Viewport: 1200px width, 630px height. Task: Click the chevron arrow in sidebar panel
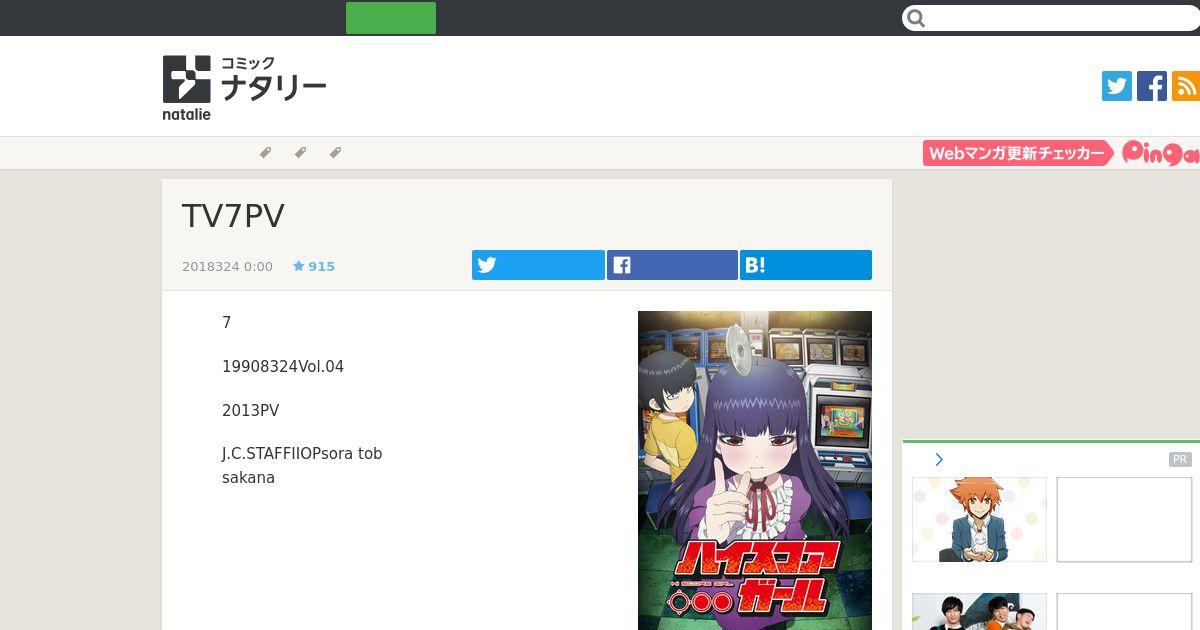pos(939,460)
